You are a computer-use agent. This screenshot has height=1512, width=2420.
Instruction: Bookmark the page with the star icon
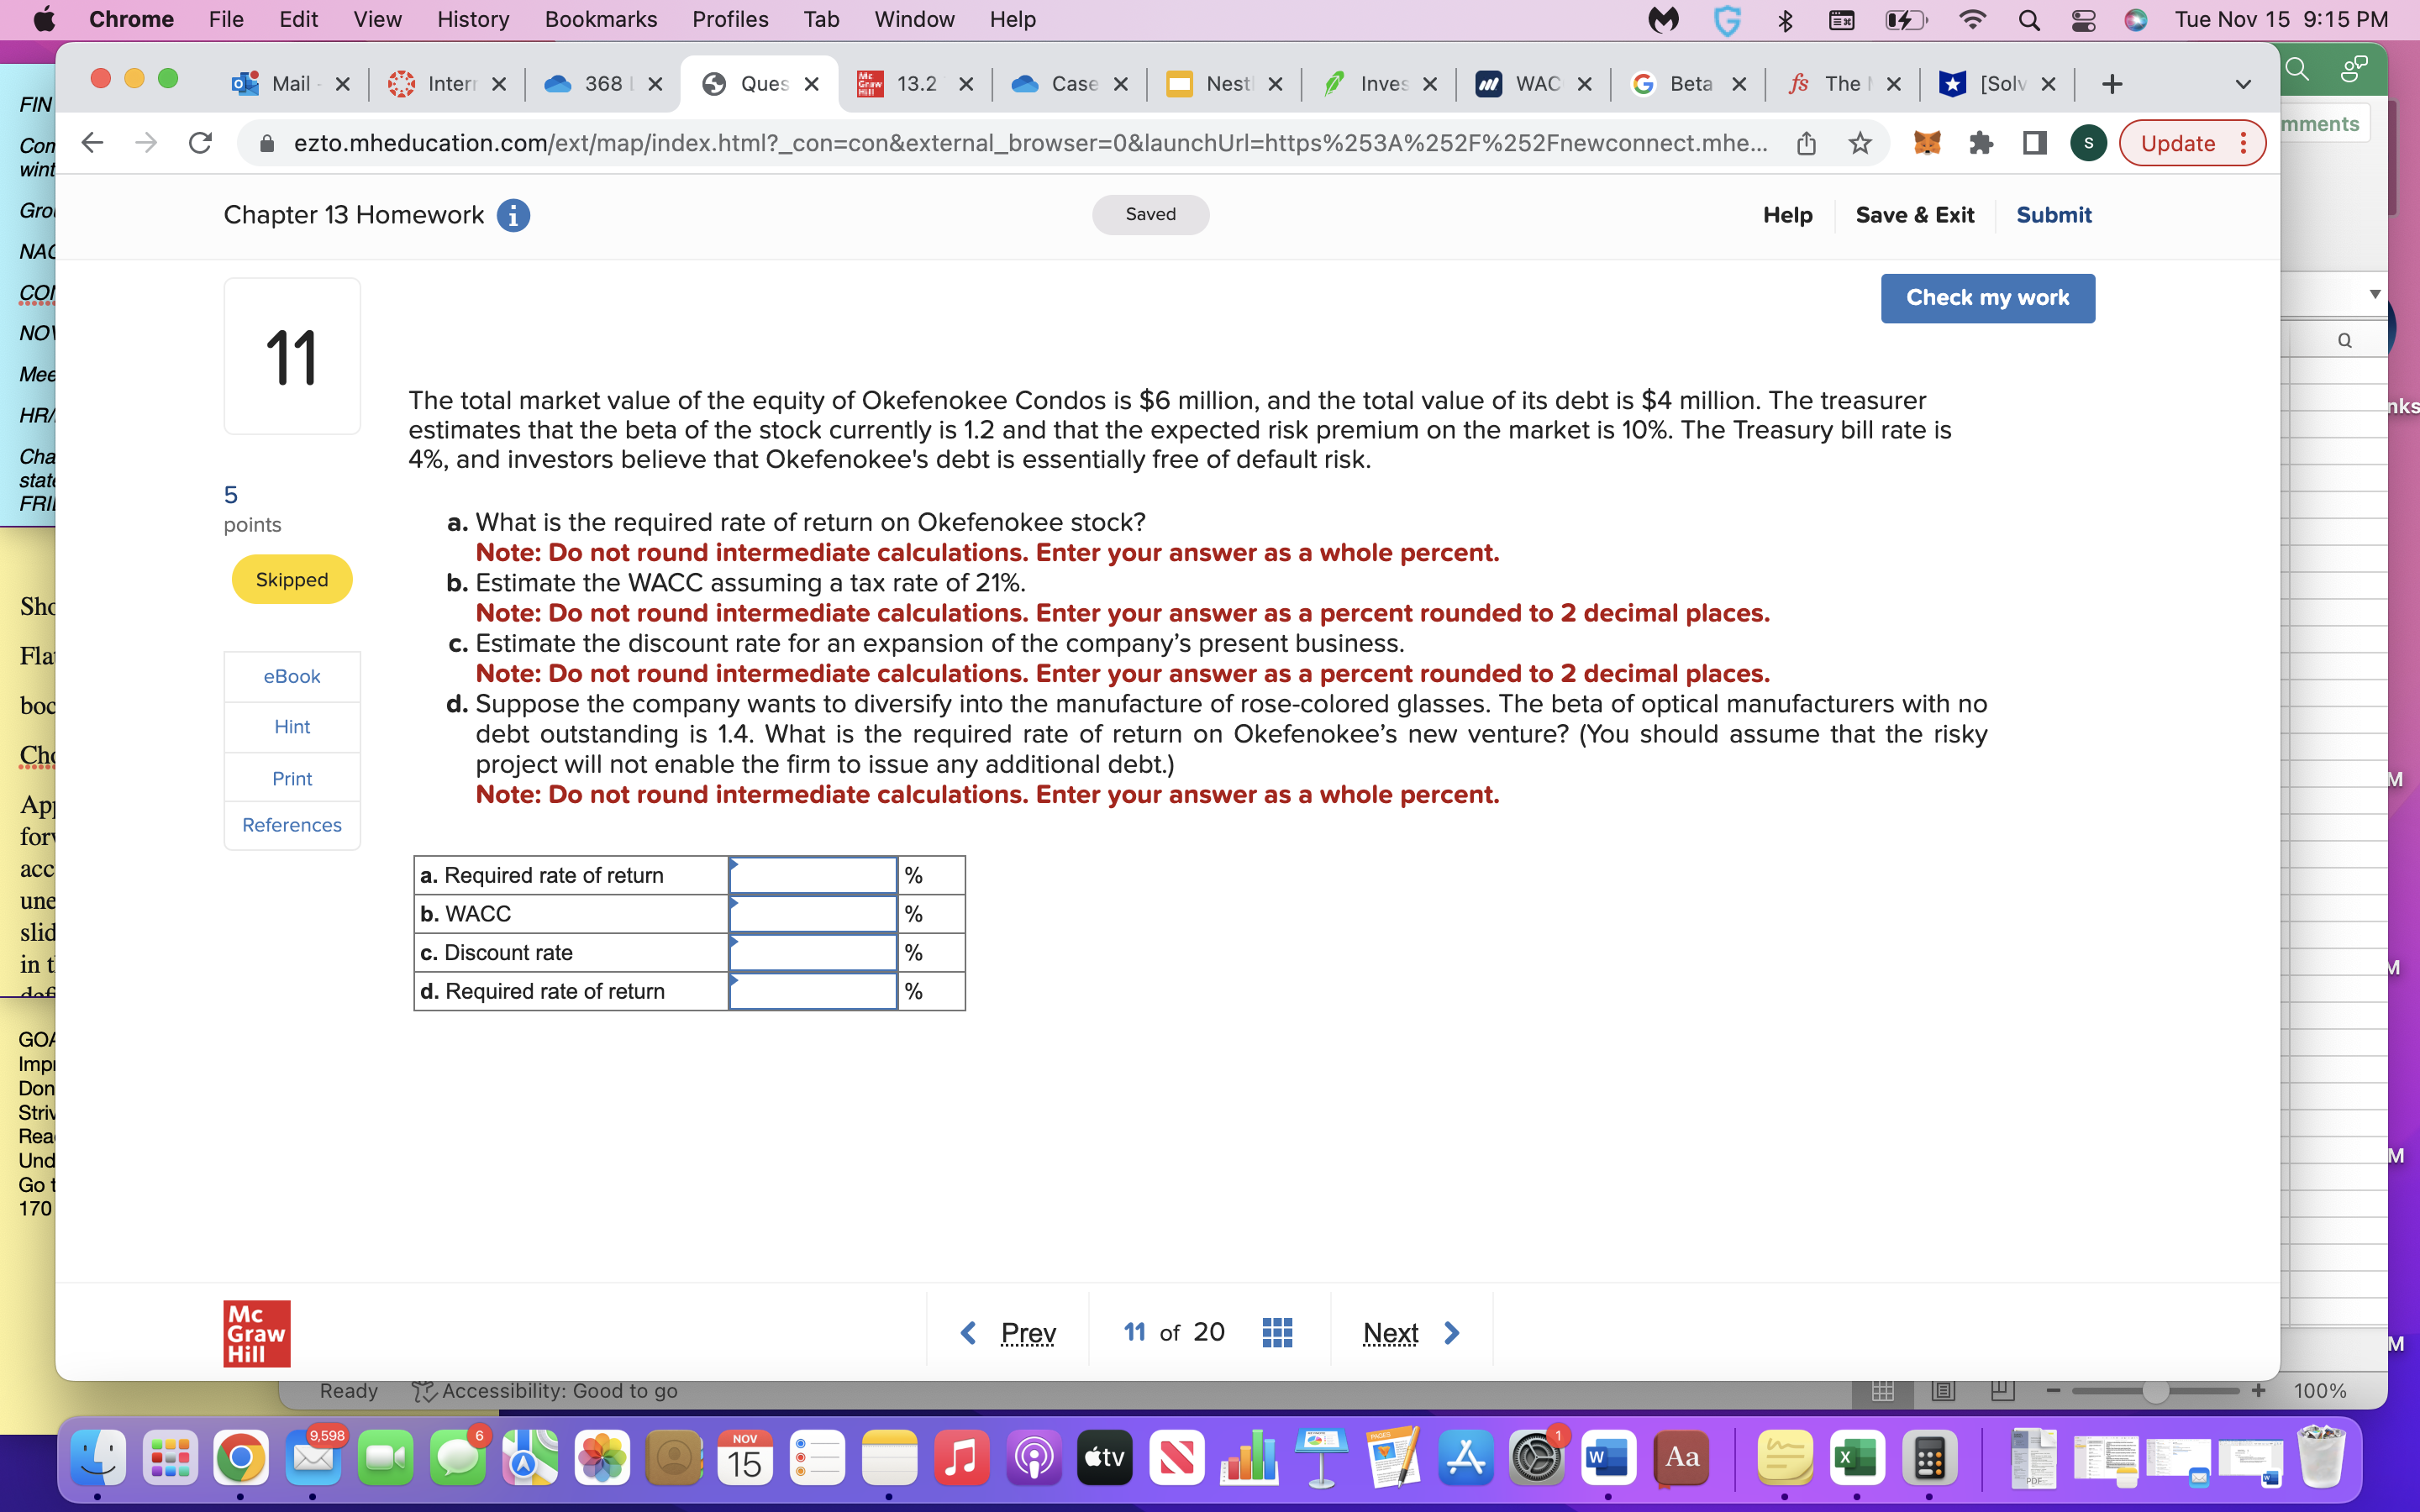point(1859,143)
